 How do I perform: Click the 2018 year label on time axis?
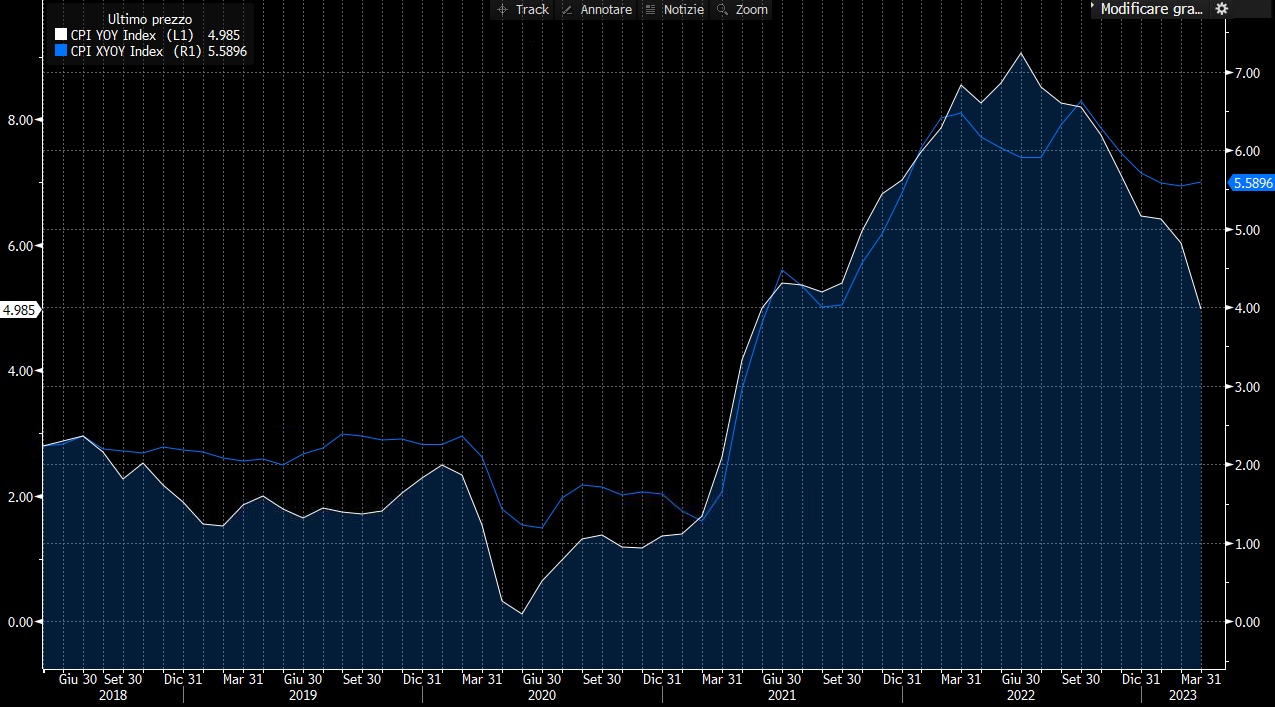[x=112, y=694]
